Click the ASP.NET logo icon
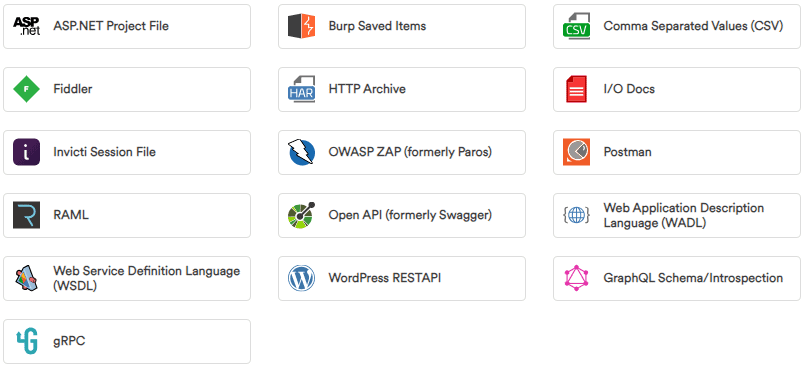807x367 pixels. click(x=26, y=26)
